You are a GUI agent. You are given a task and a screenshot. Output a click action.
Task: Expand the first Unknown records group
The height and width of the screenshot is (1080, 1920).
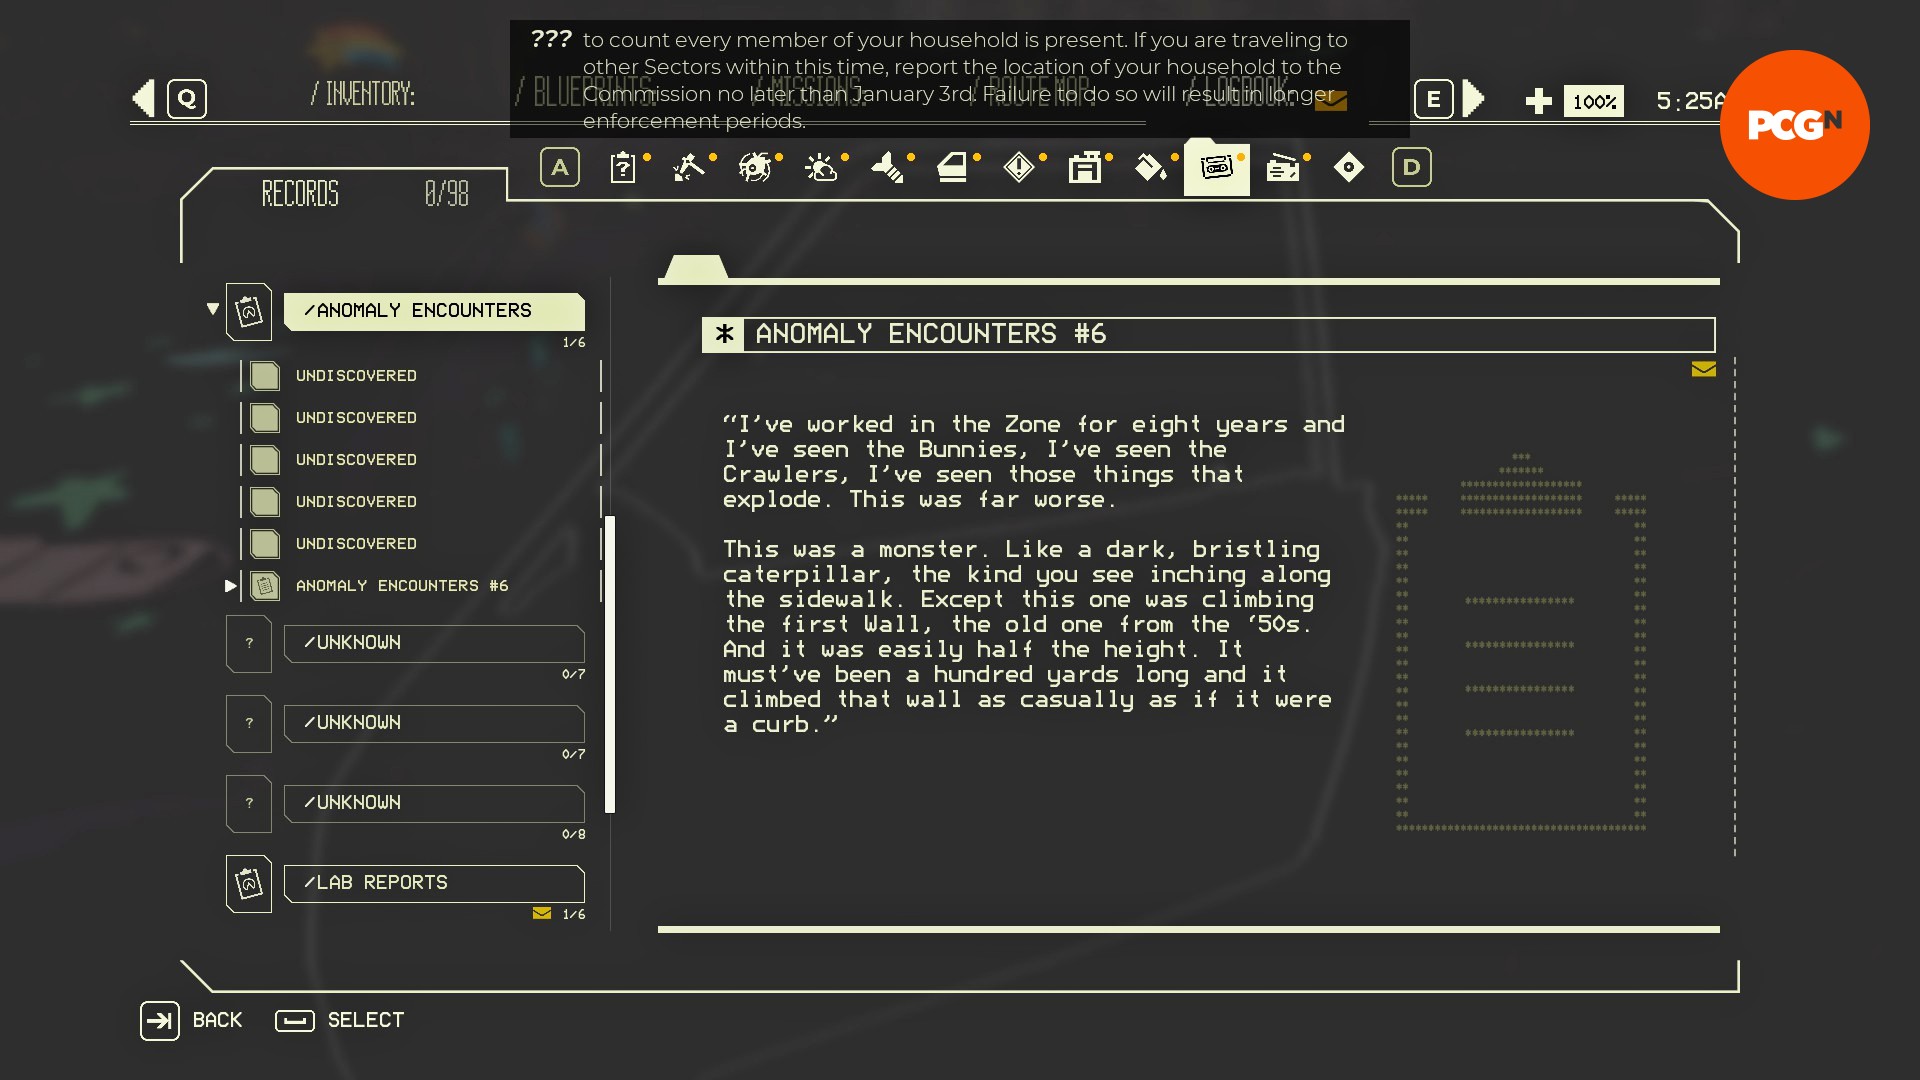pyautogui.click(x=433, y=643)
